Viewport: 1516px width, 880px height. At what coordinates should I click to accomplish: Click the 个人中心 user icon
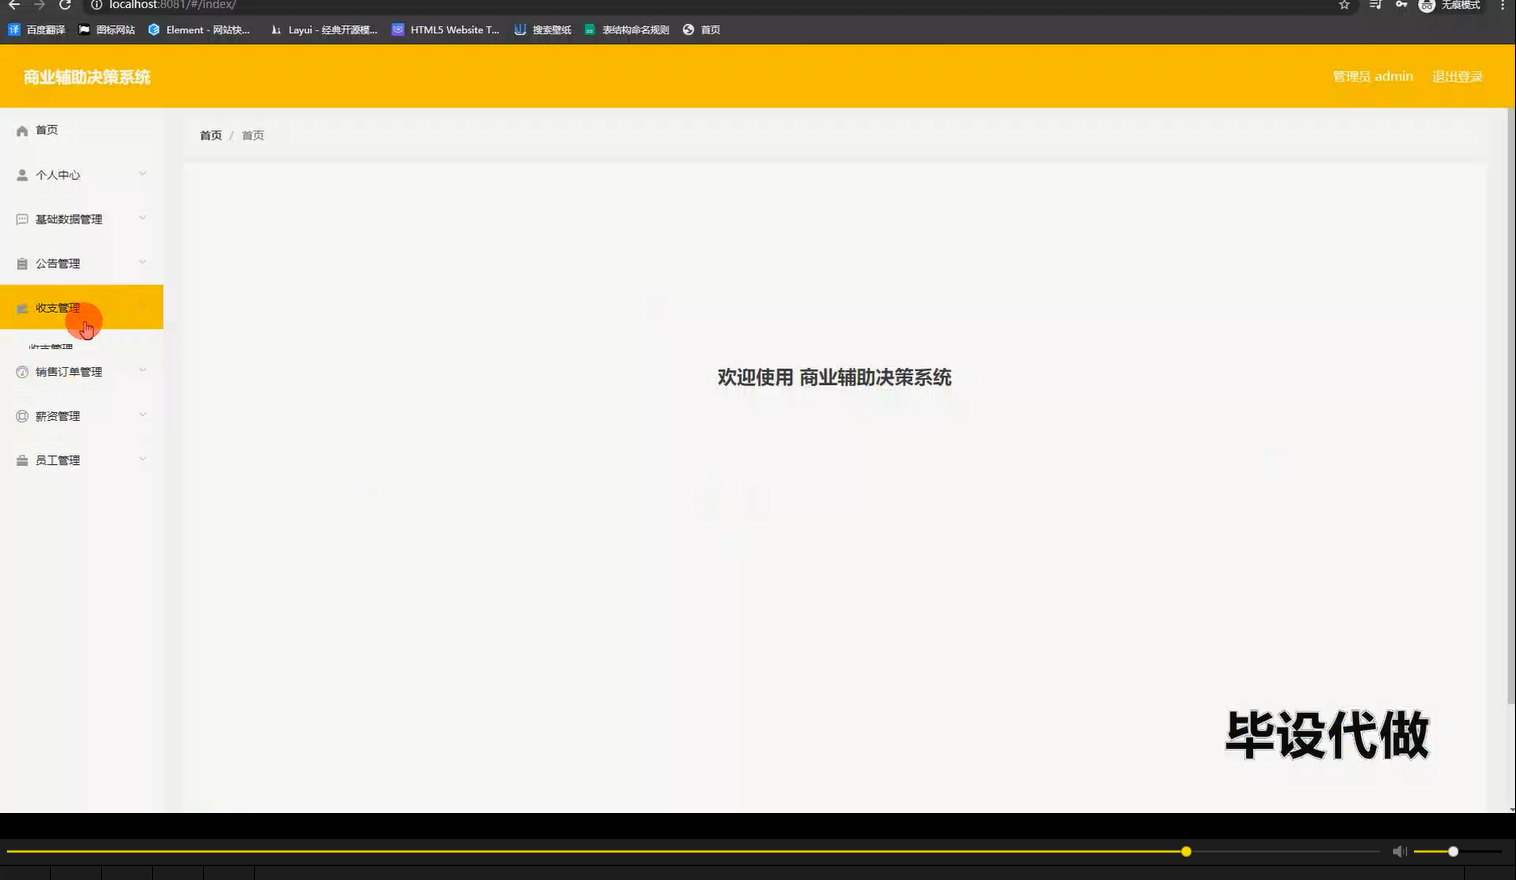coord(21,174)
